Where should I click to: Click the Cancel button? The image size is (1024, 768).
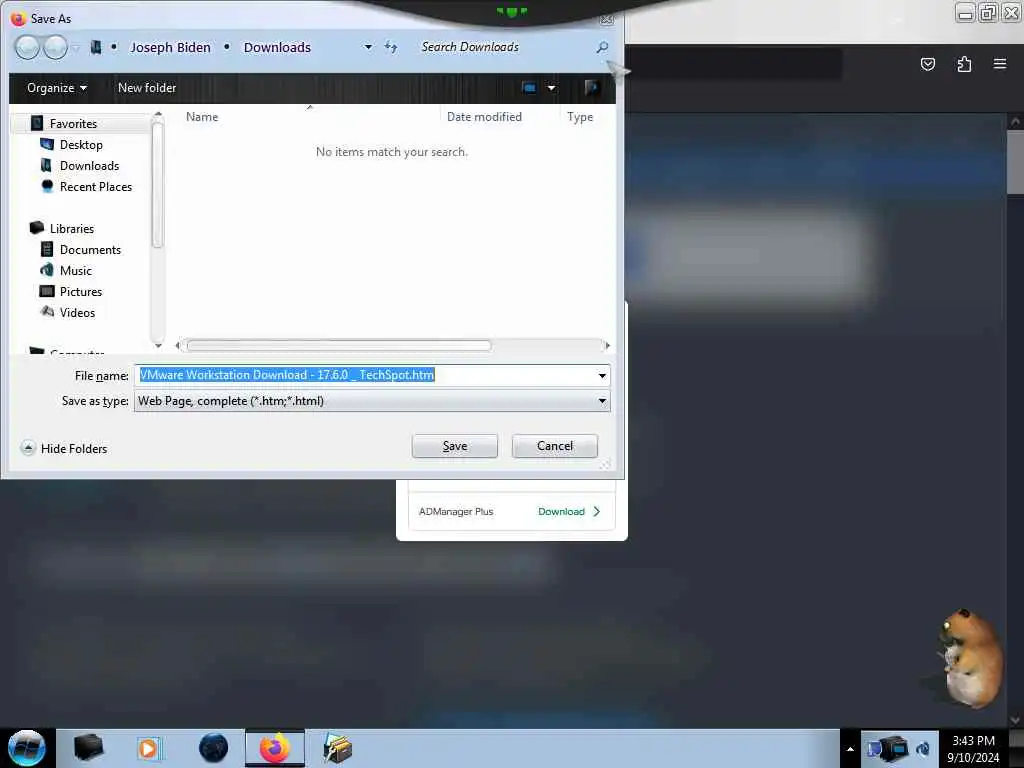[554, 446]
